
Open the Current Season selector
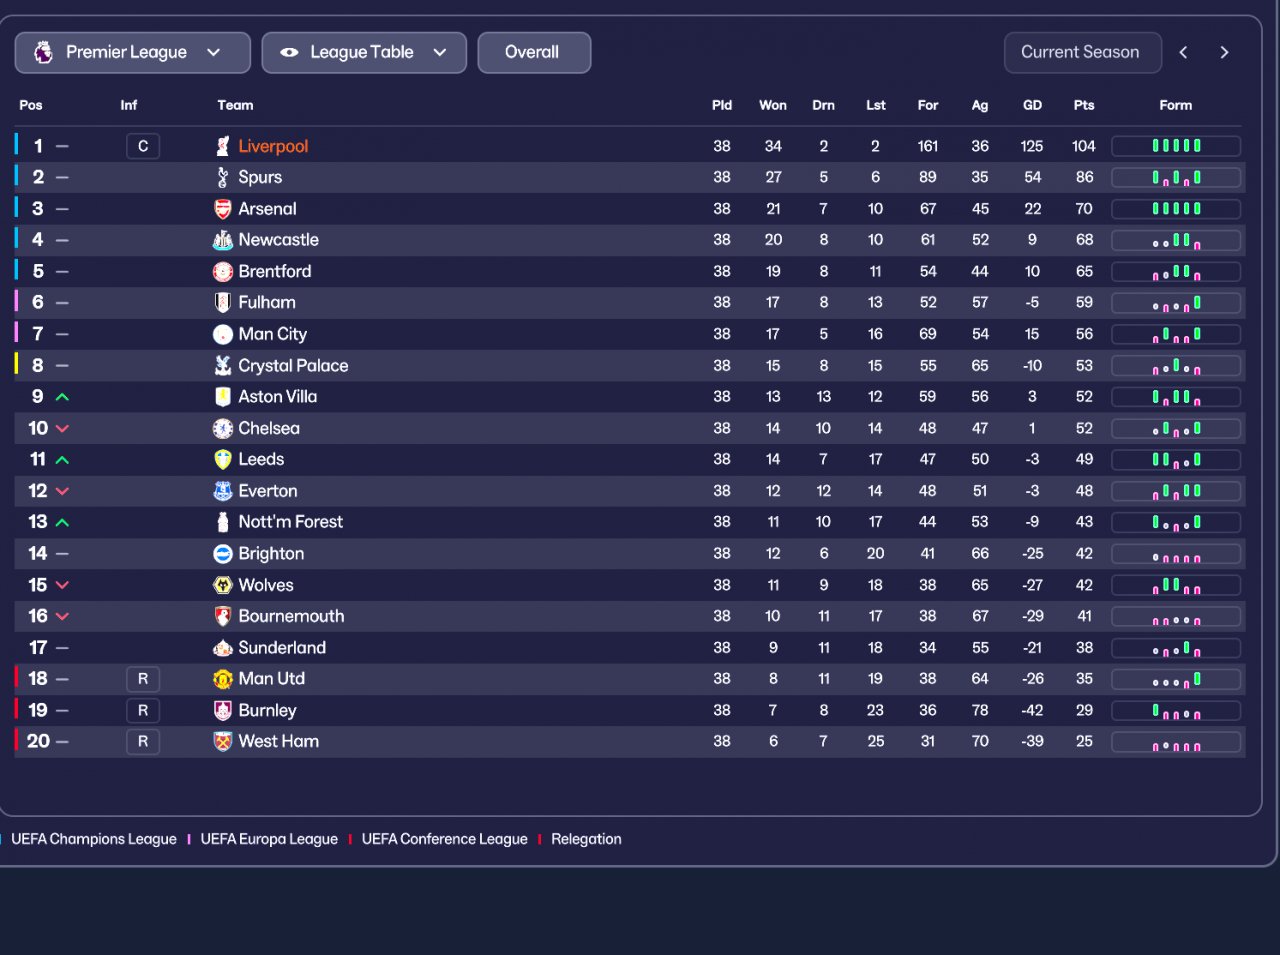point(1082,53)
